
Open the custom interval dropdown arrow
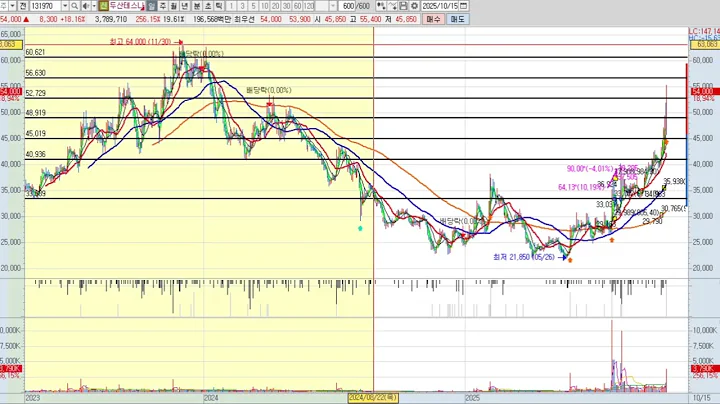tap(333, 6)
